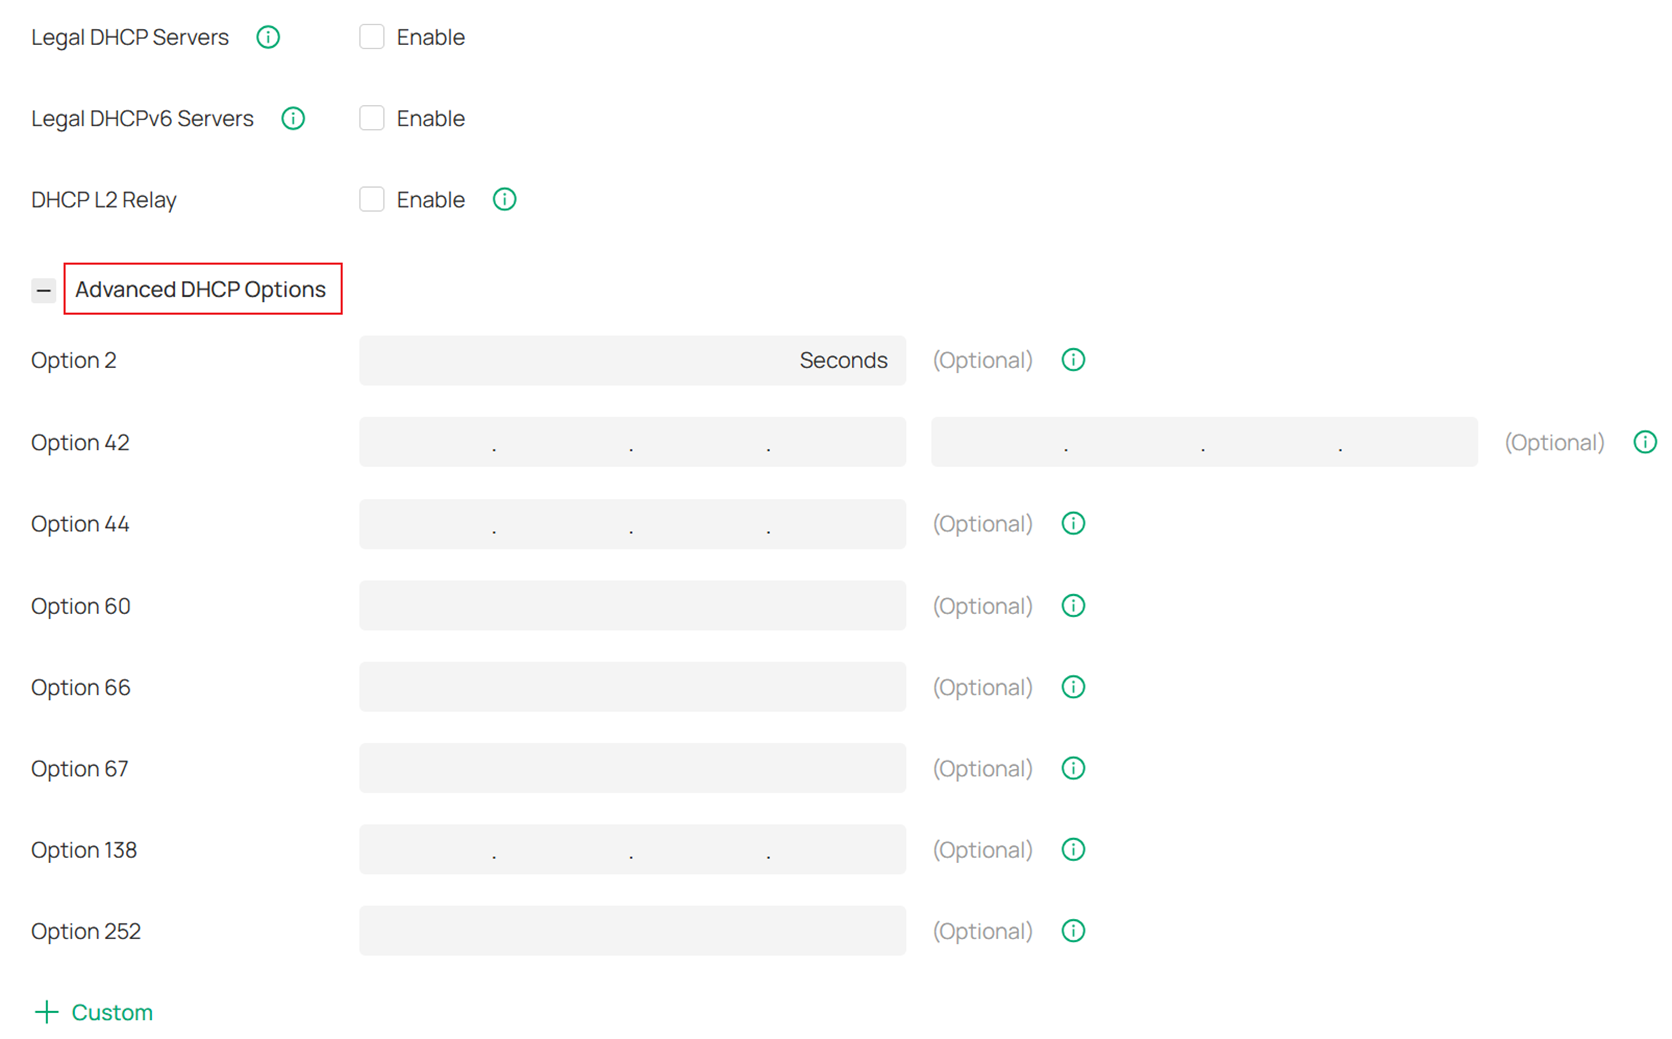
Task: Click the Option 60 input field
Action: coord(632,605)
